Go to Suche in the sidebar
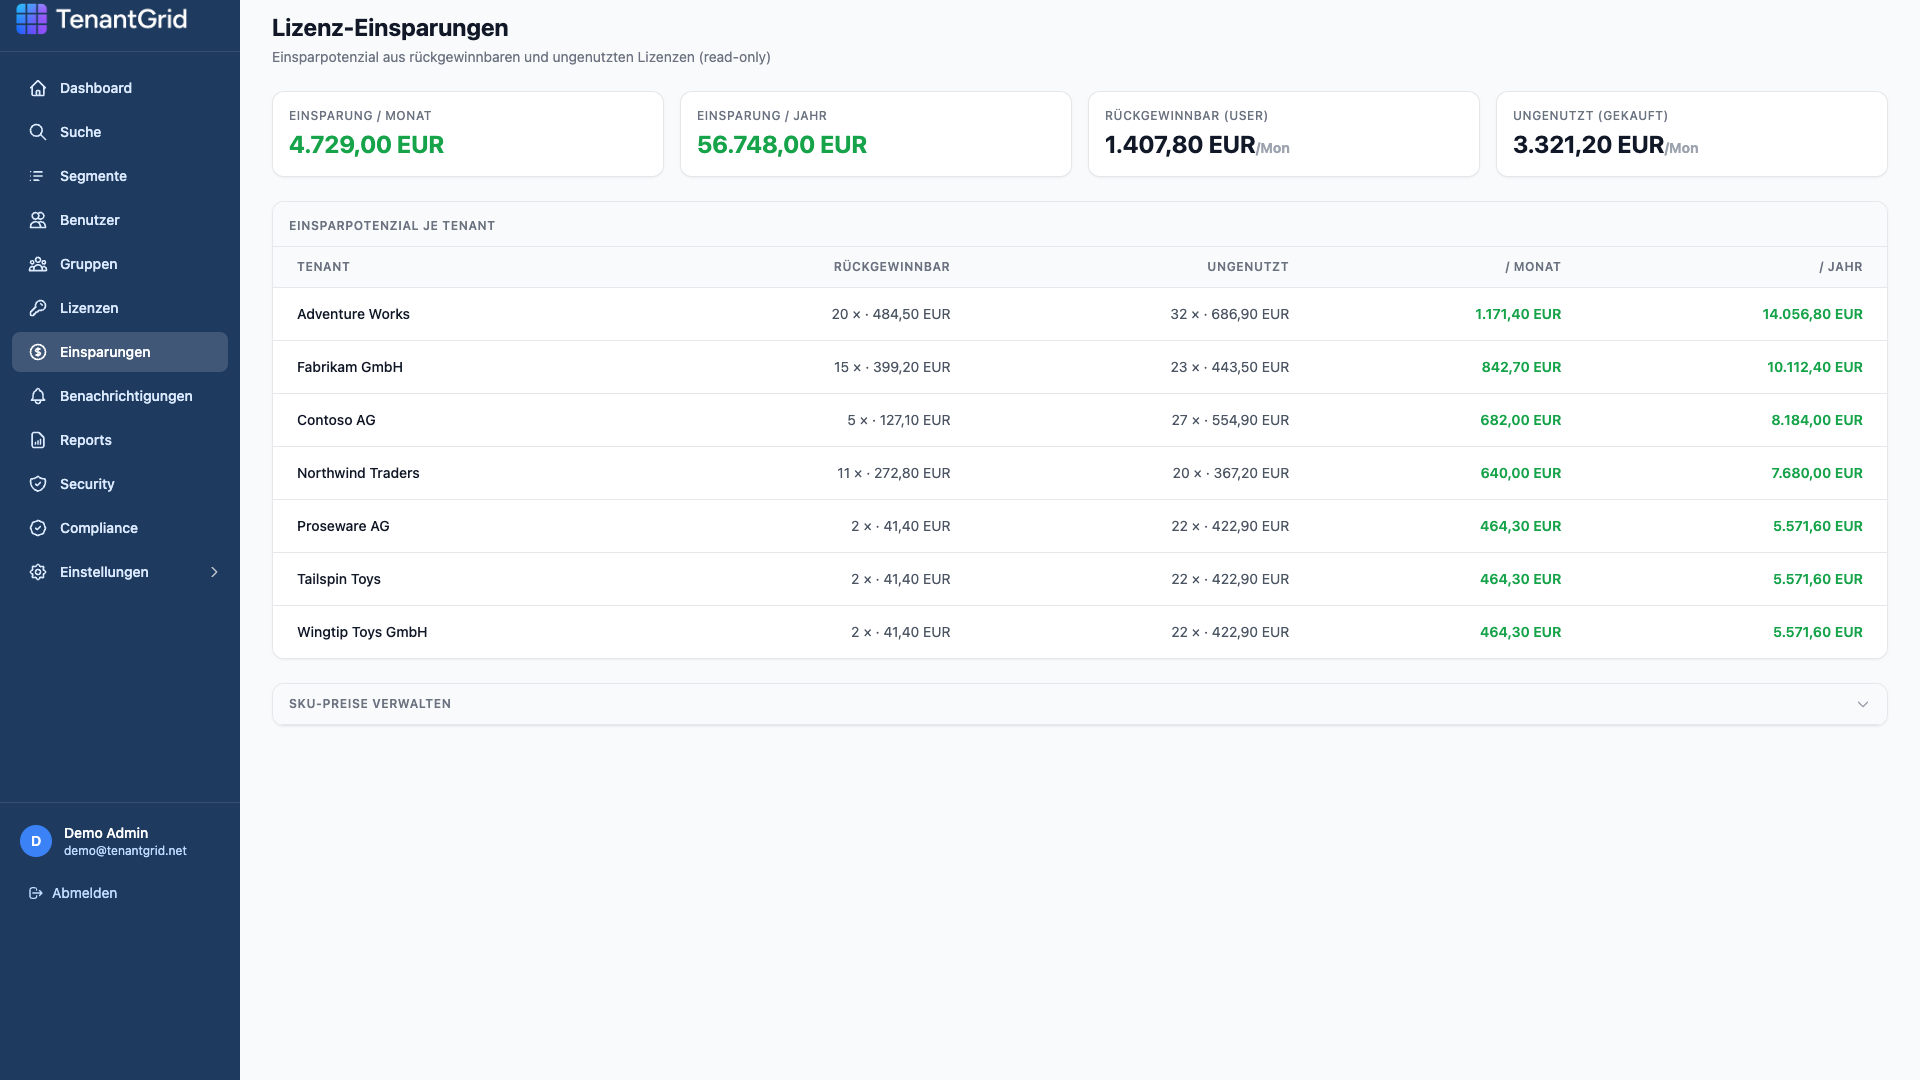 pos(120,132)
